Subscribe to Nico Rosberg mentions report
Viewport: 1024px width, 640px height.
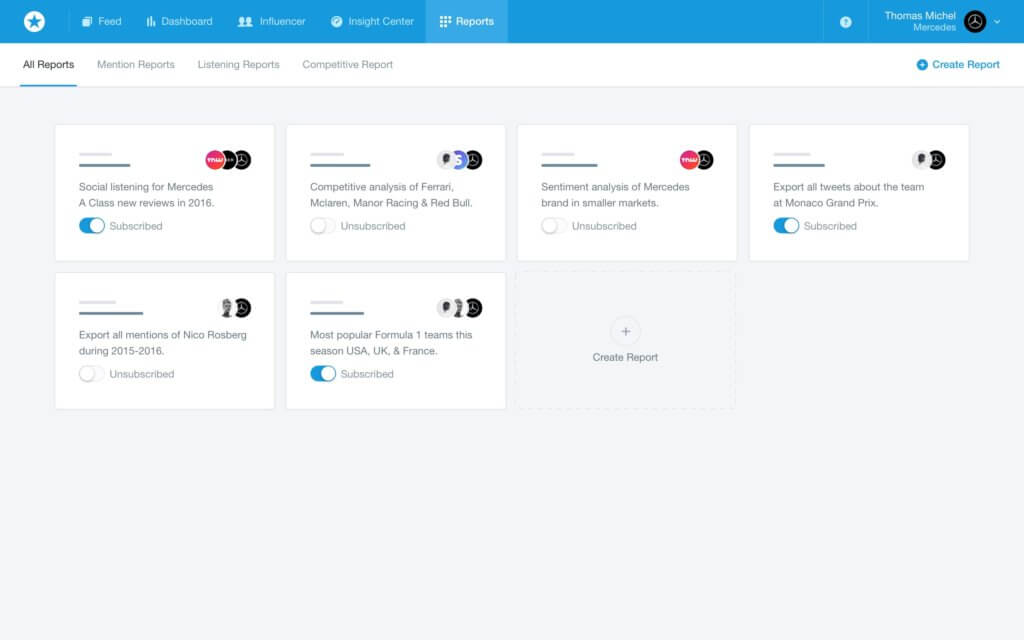(x=91, y=374)
